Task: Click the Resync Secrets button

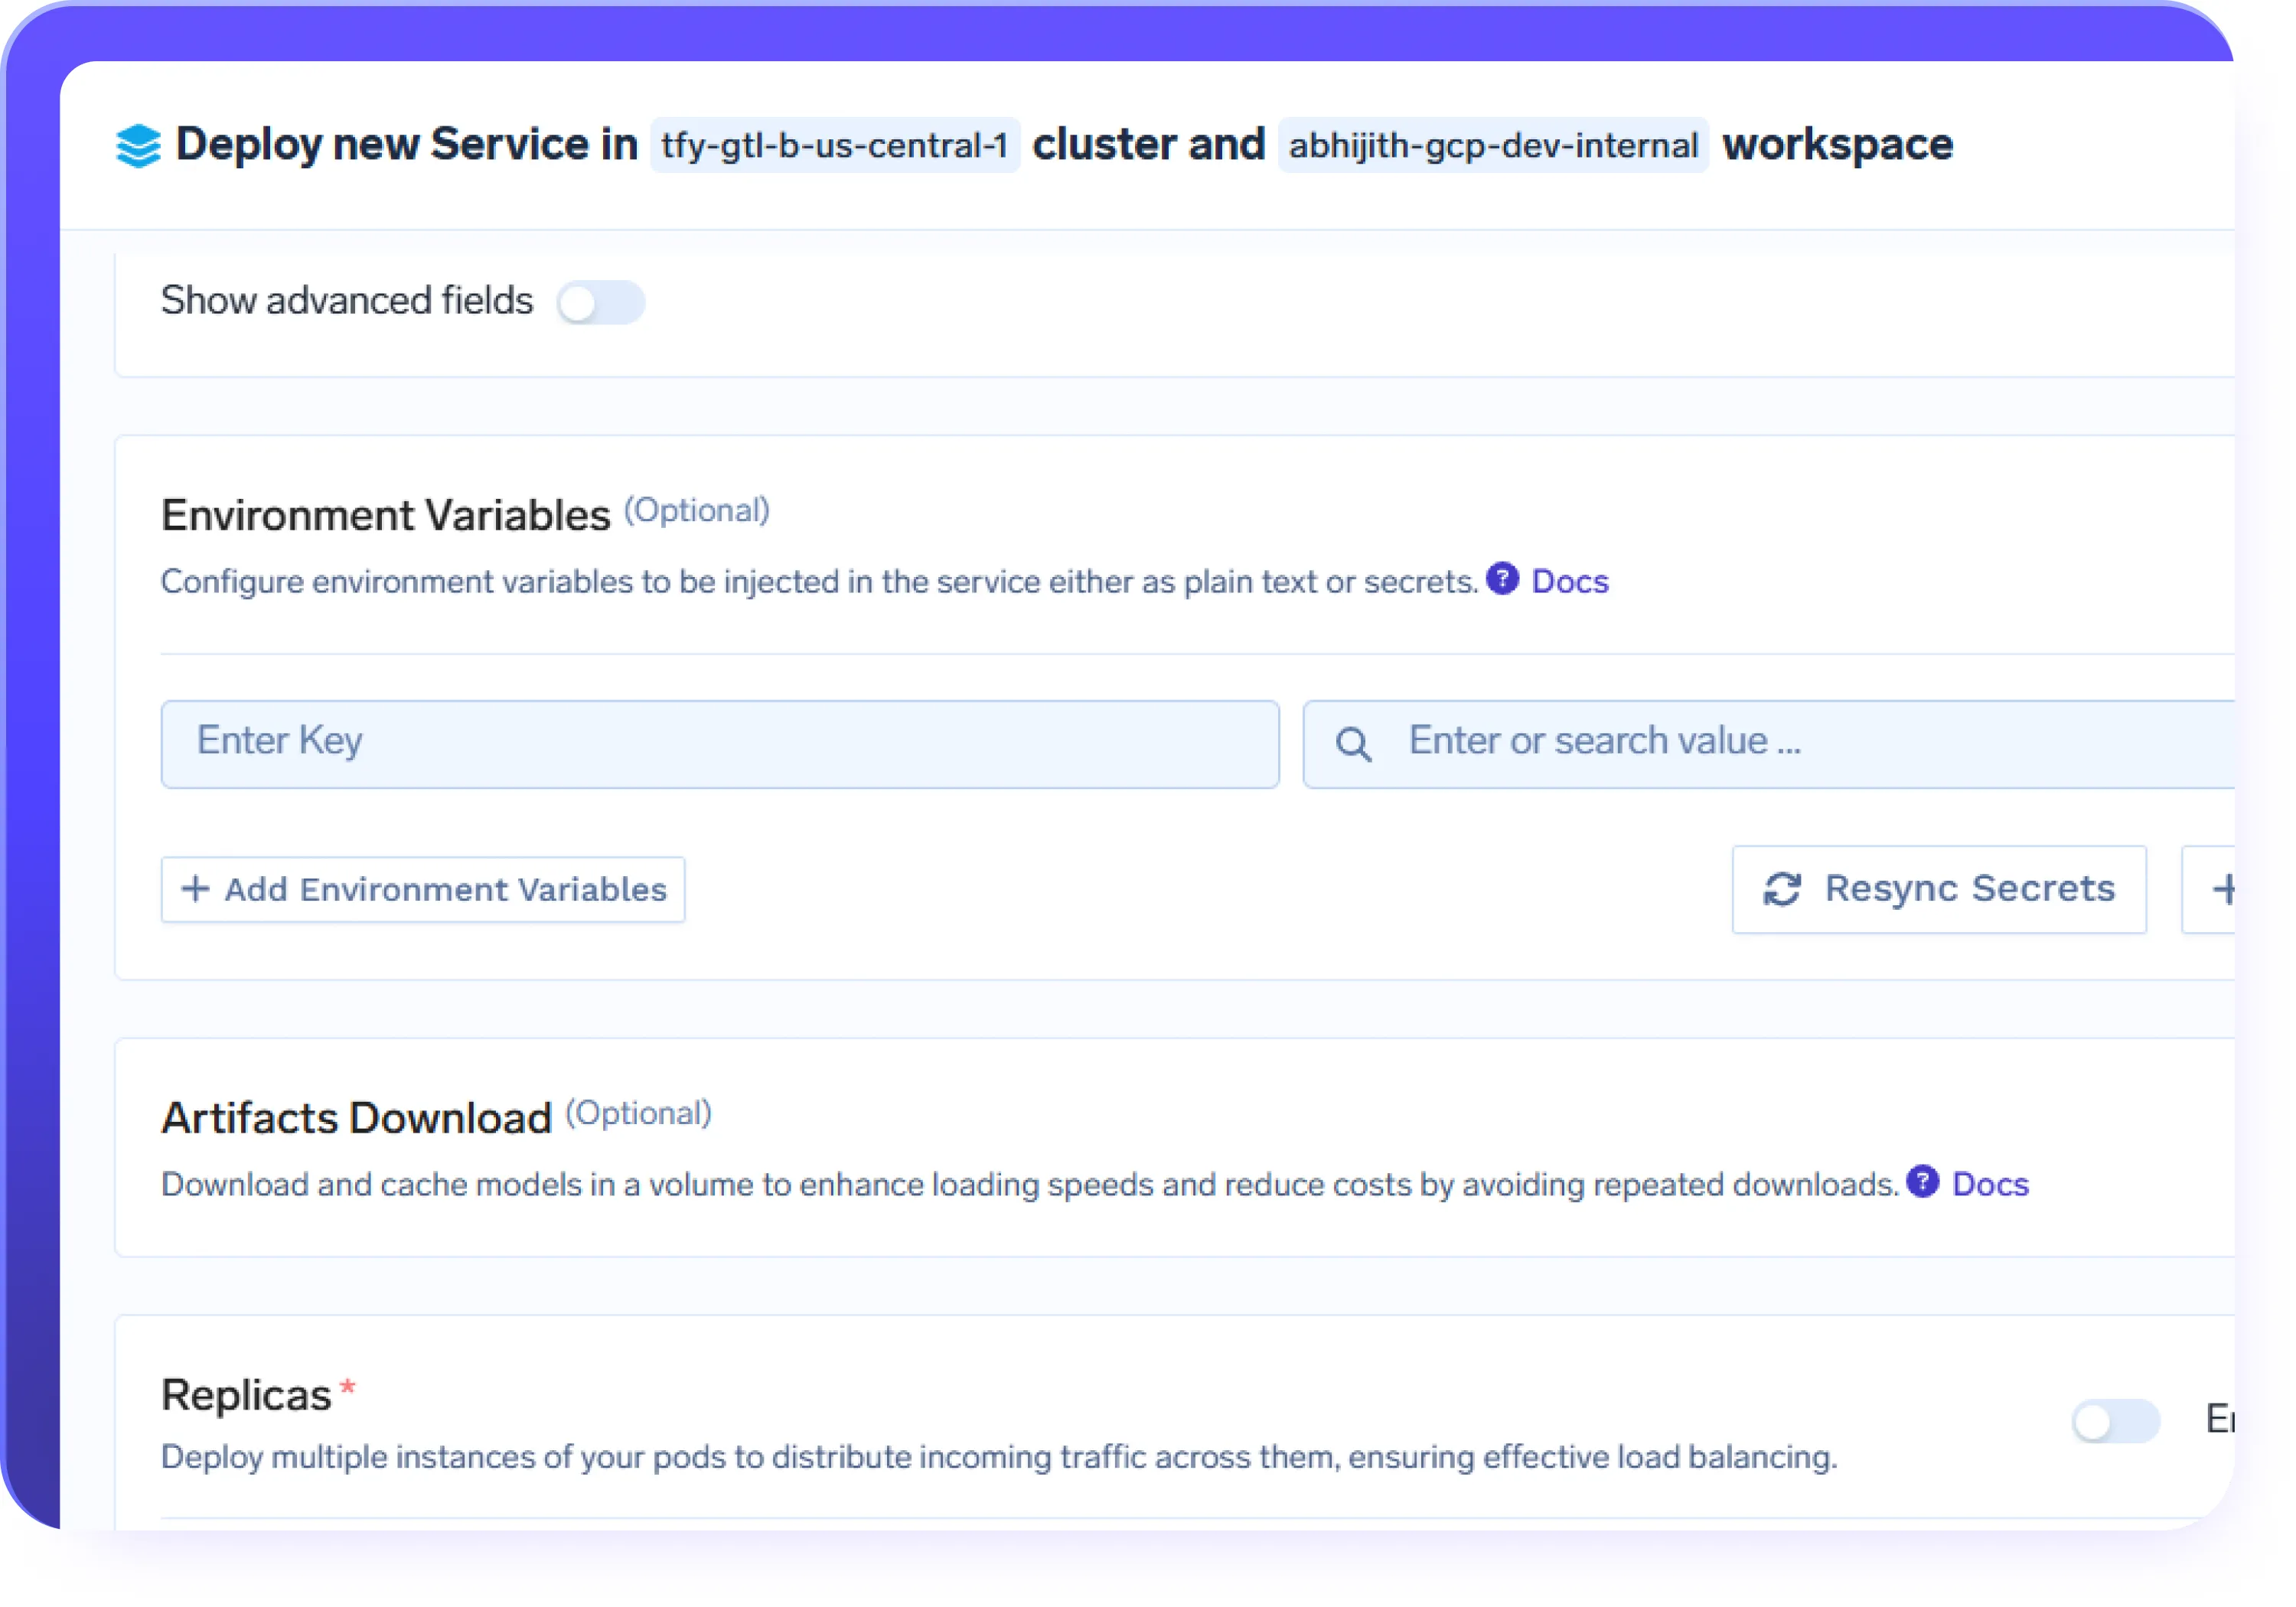Action: click(1938, 888)
